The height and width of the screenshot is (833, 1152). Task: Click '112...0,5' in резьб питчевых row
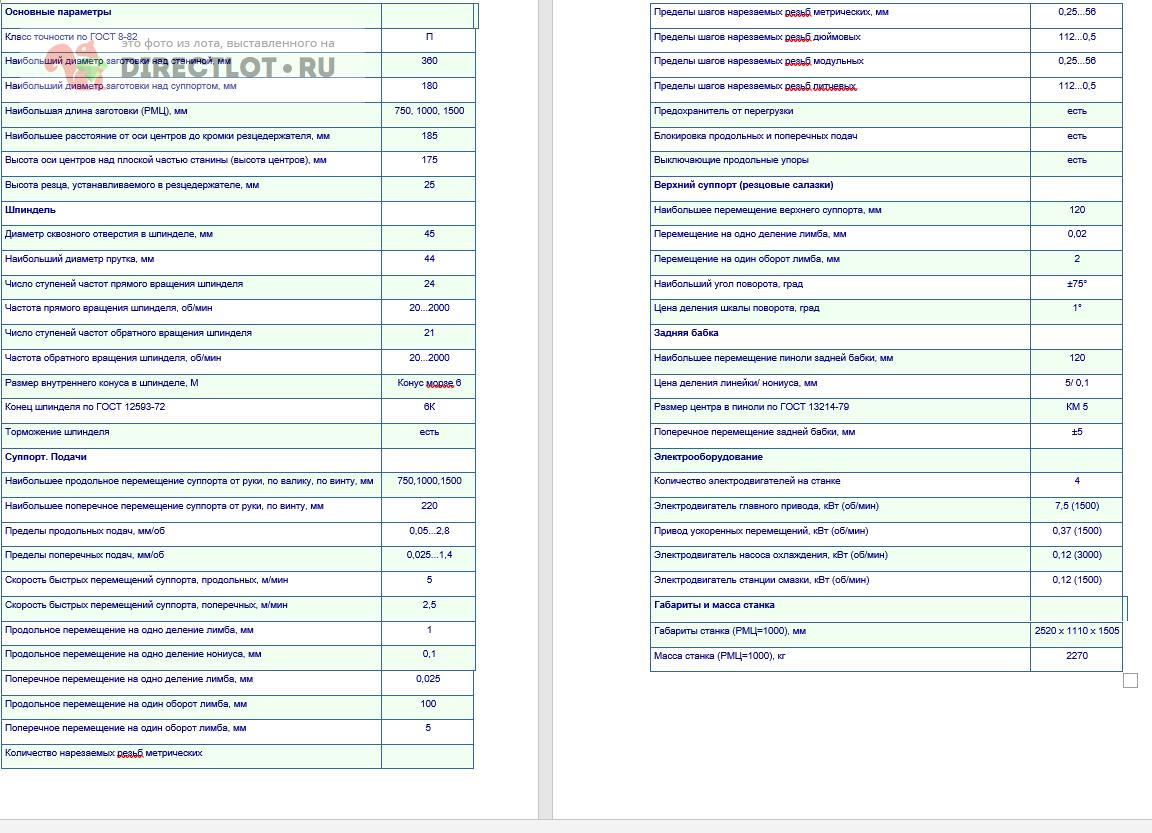(1077, 86)
